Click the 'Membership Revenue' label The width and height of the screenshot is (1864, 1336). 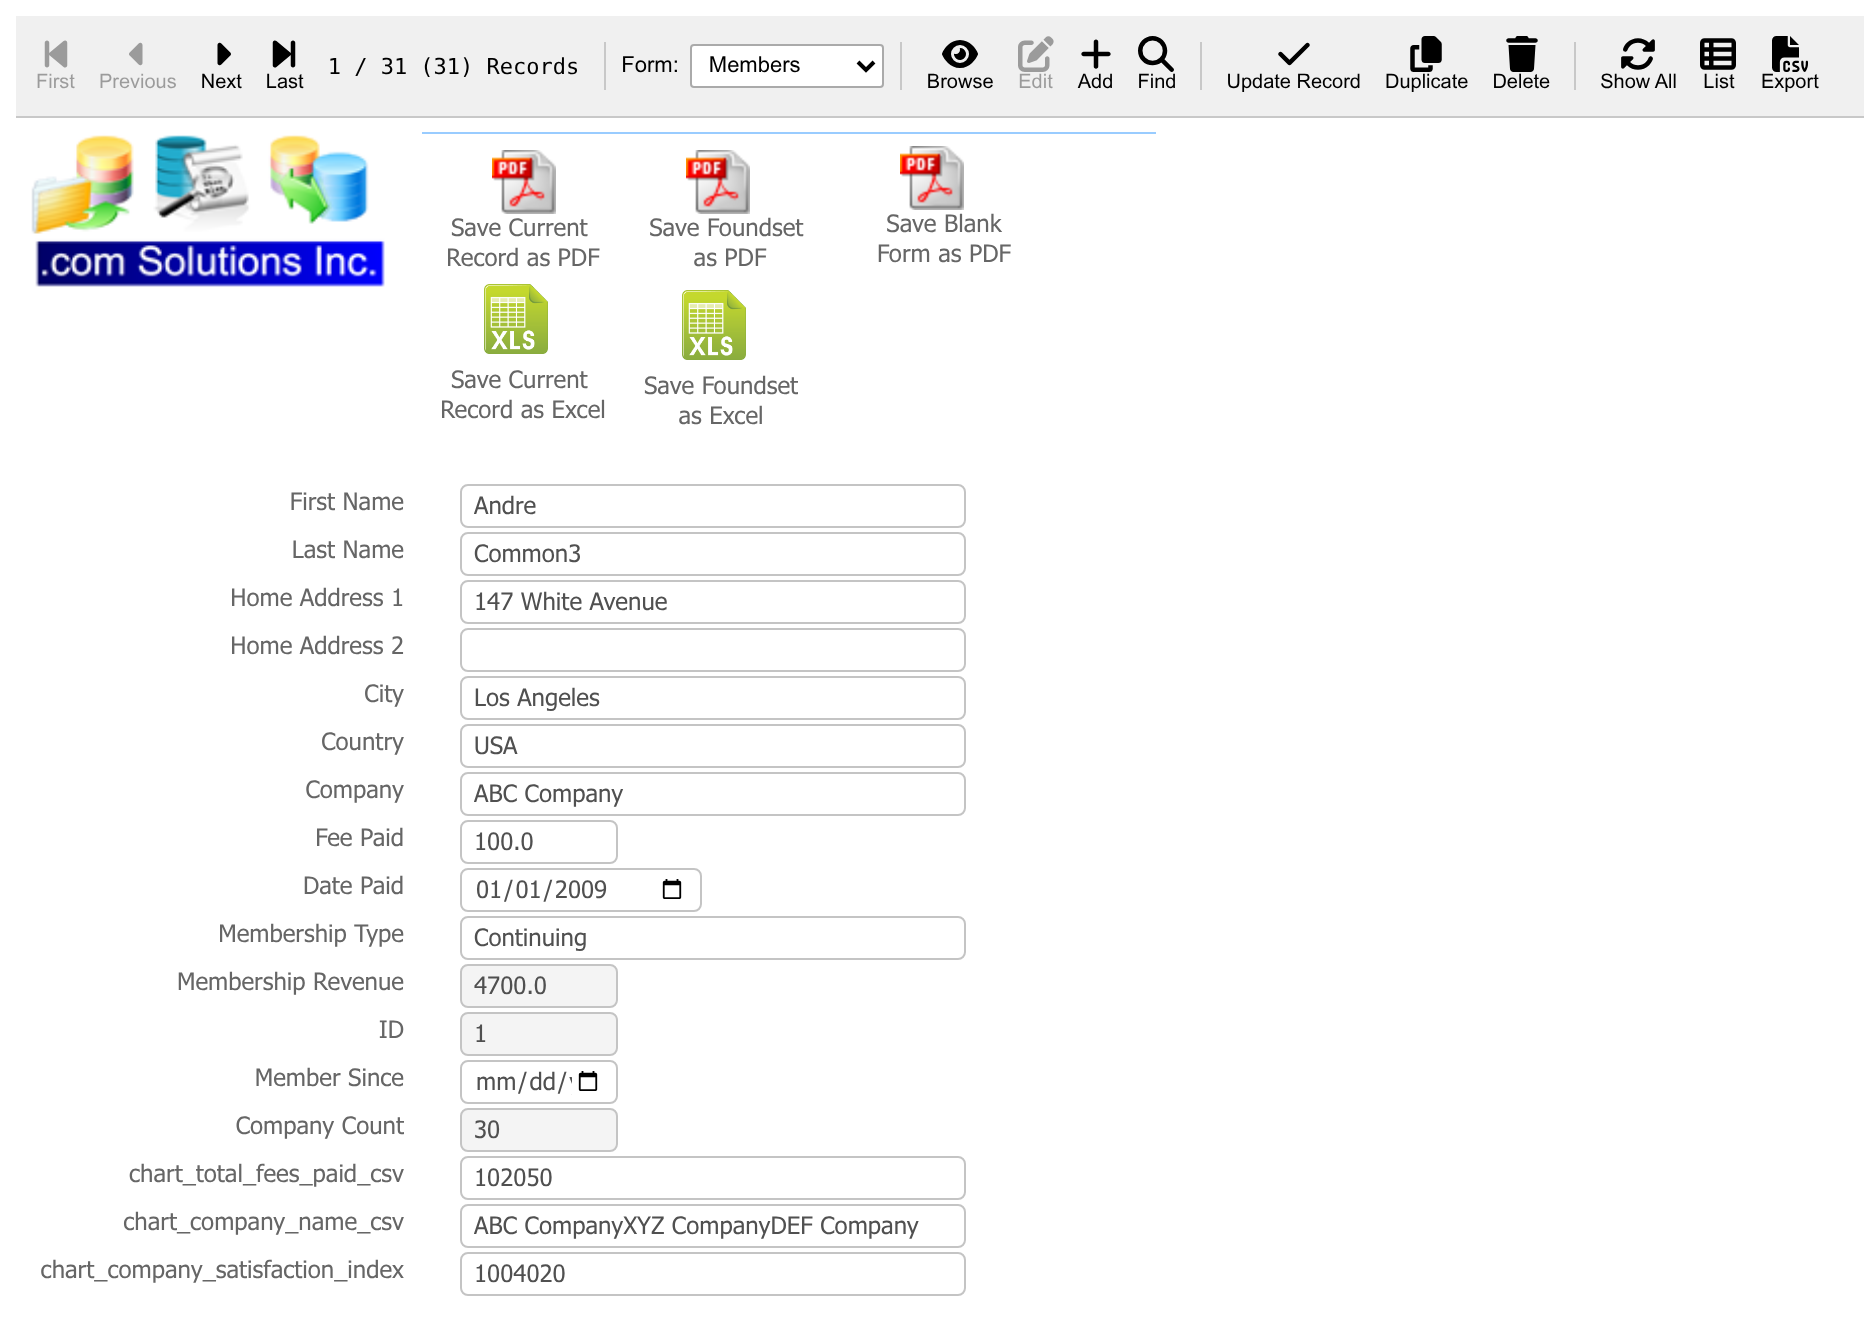click(x=290, y=982)
